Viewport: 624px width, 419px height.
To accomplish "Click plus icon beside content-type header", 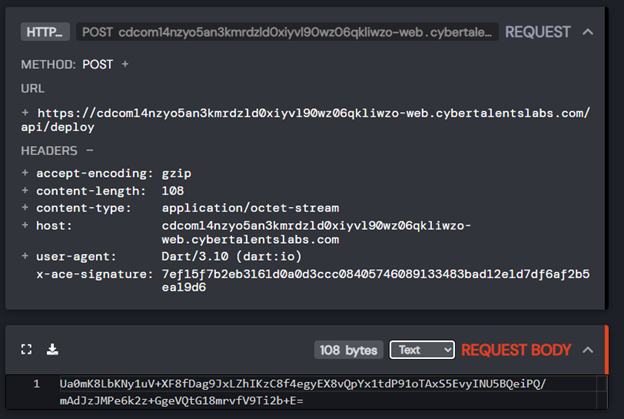I will click(25, 207).
